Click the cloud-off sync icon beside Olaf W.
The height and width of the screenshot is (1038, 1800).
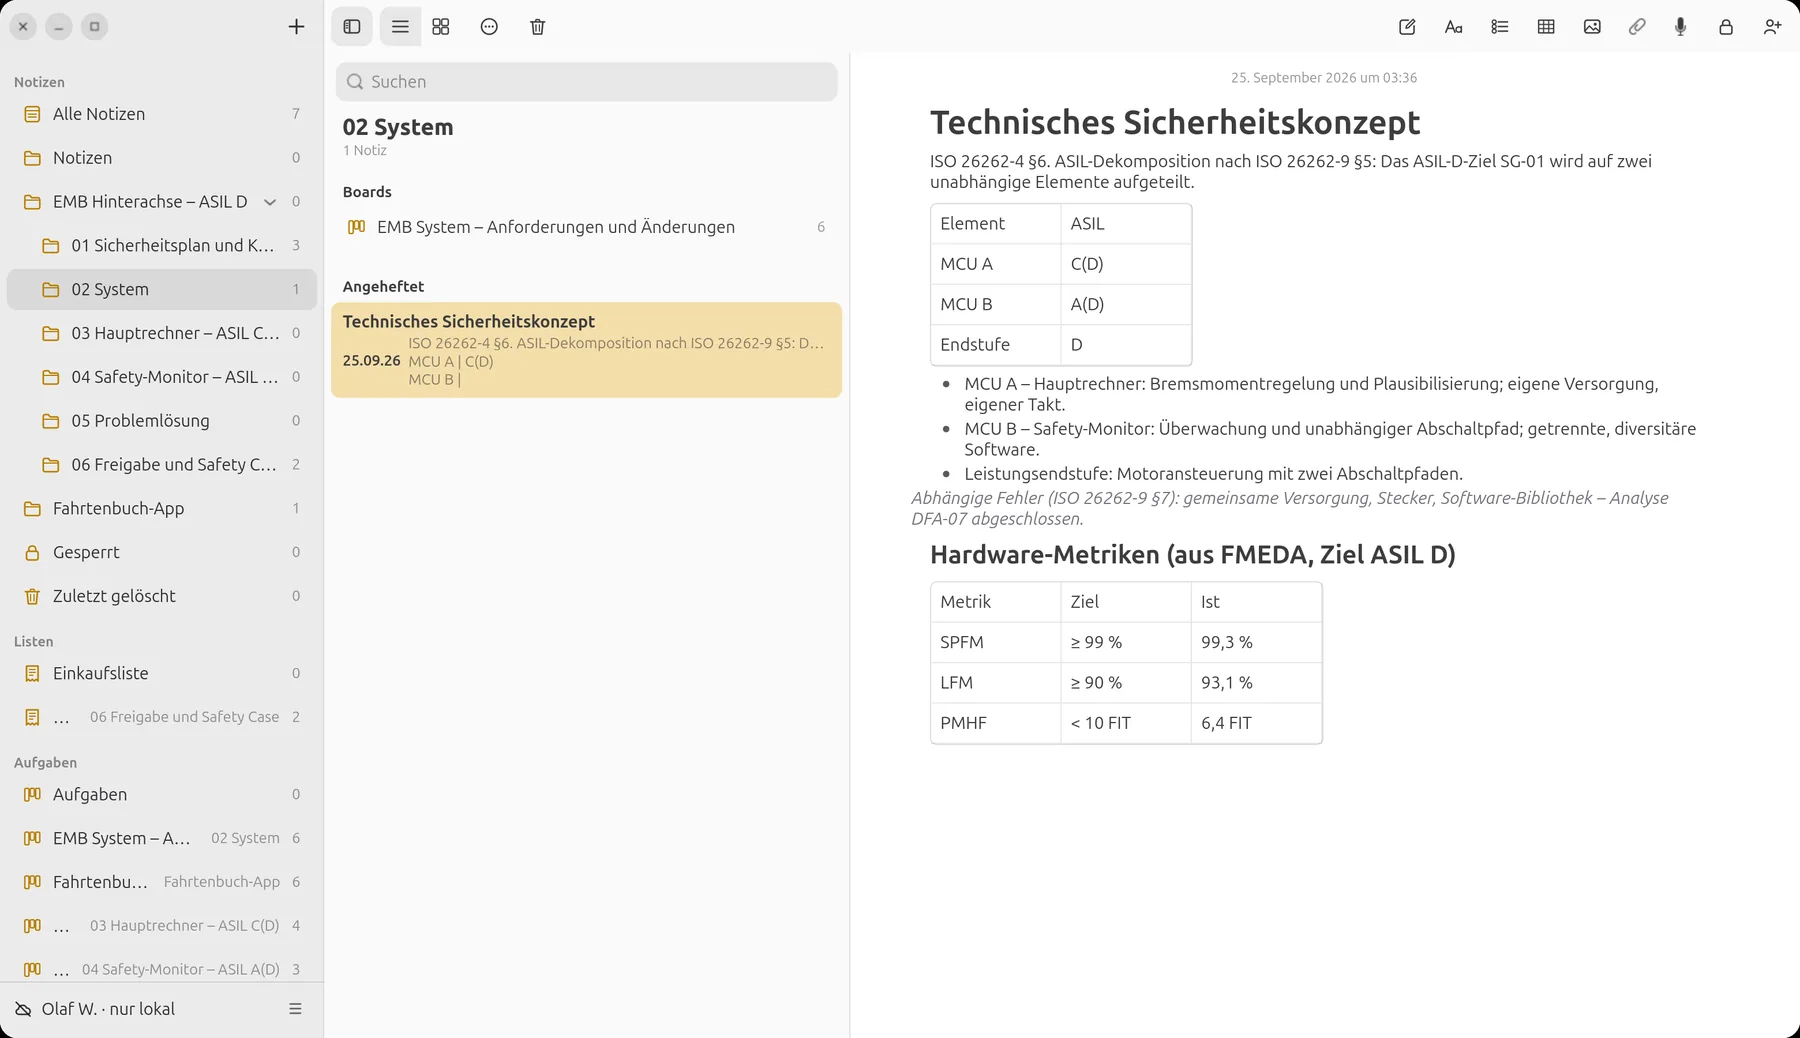pos(23,1009)
